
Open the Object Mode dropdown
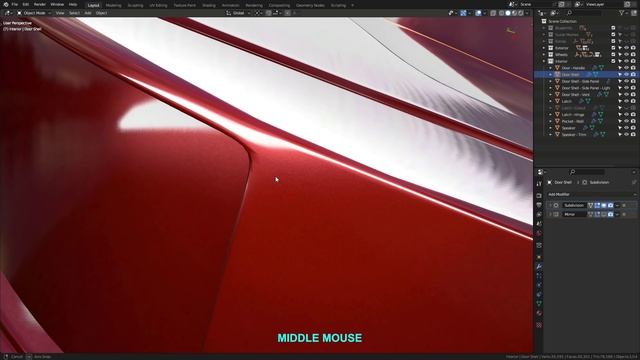pos(34,13)
